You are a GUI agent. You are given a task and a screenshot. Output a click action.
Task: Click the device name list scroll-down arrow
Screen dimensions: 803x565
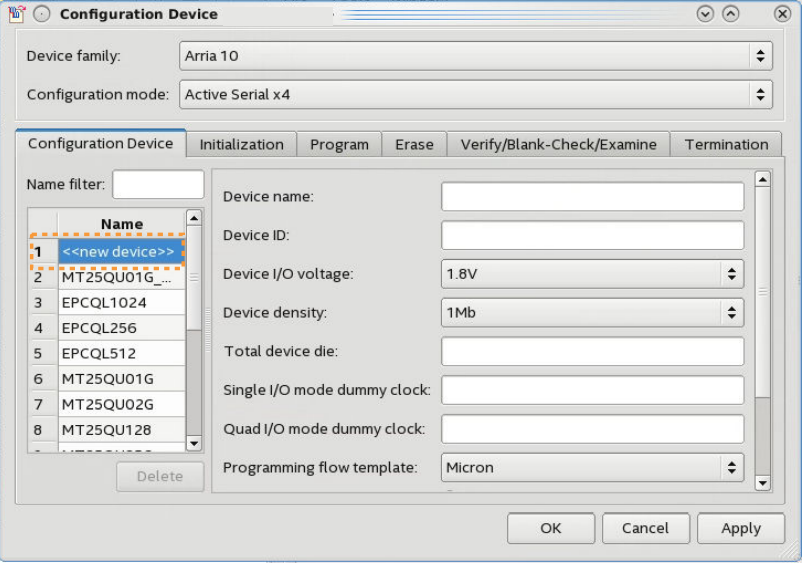pos(194,443)
